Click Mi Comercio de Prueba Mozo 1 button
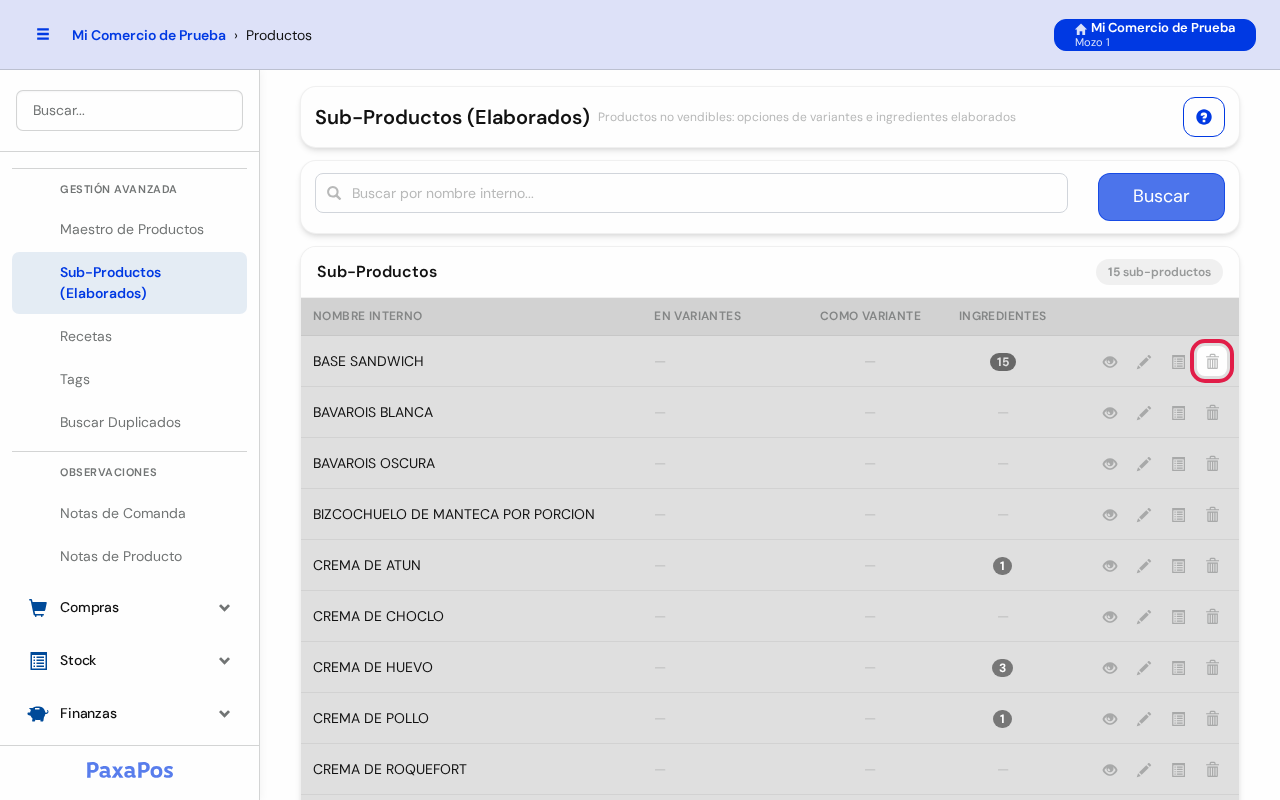The image size is (1280, 800). [1155, 35]
